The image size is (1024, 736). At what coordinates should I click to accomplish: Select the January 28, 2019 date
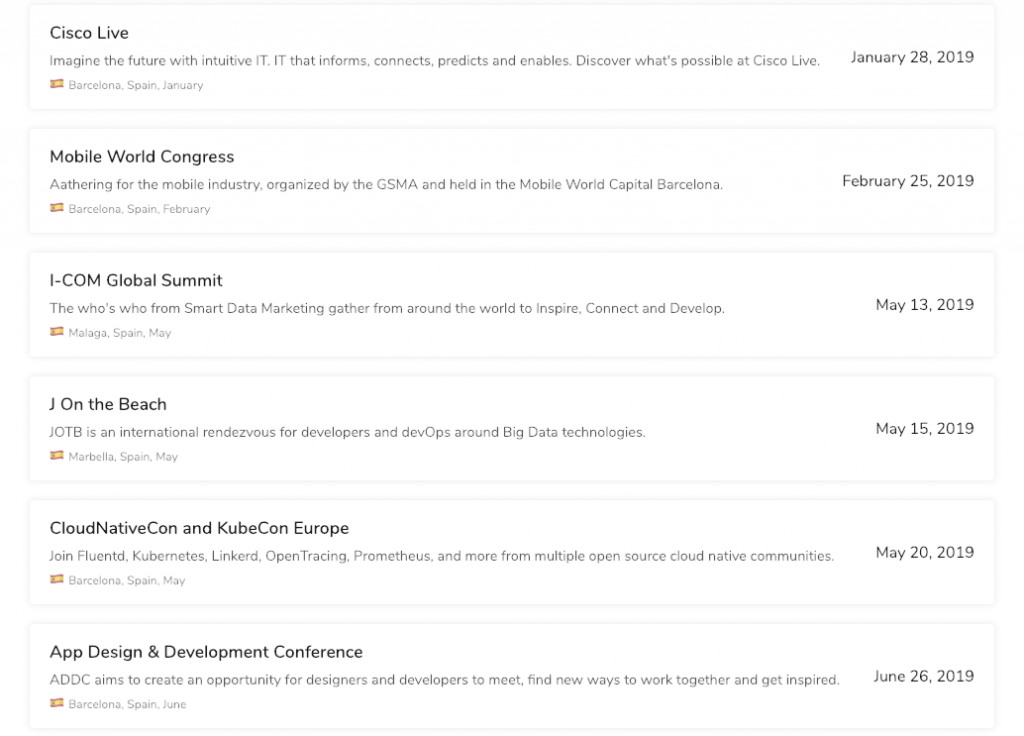pos(912,57)
